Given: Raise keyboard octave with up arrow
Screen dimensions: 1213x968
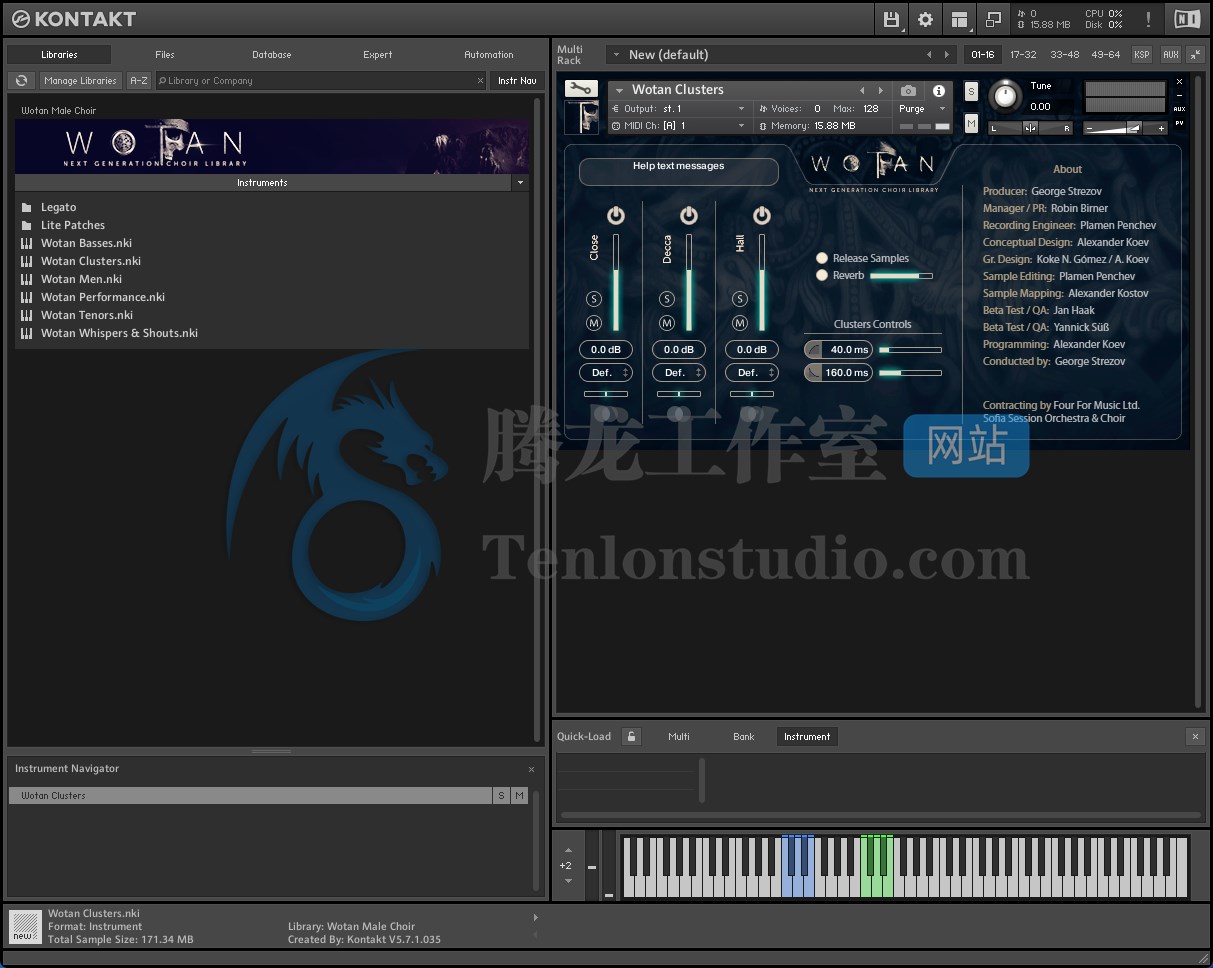Looking at the screenshot, I should pyautogui.click(x=568, y=850).
